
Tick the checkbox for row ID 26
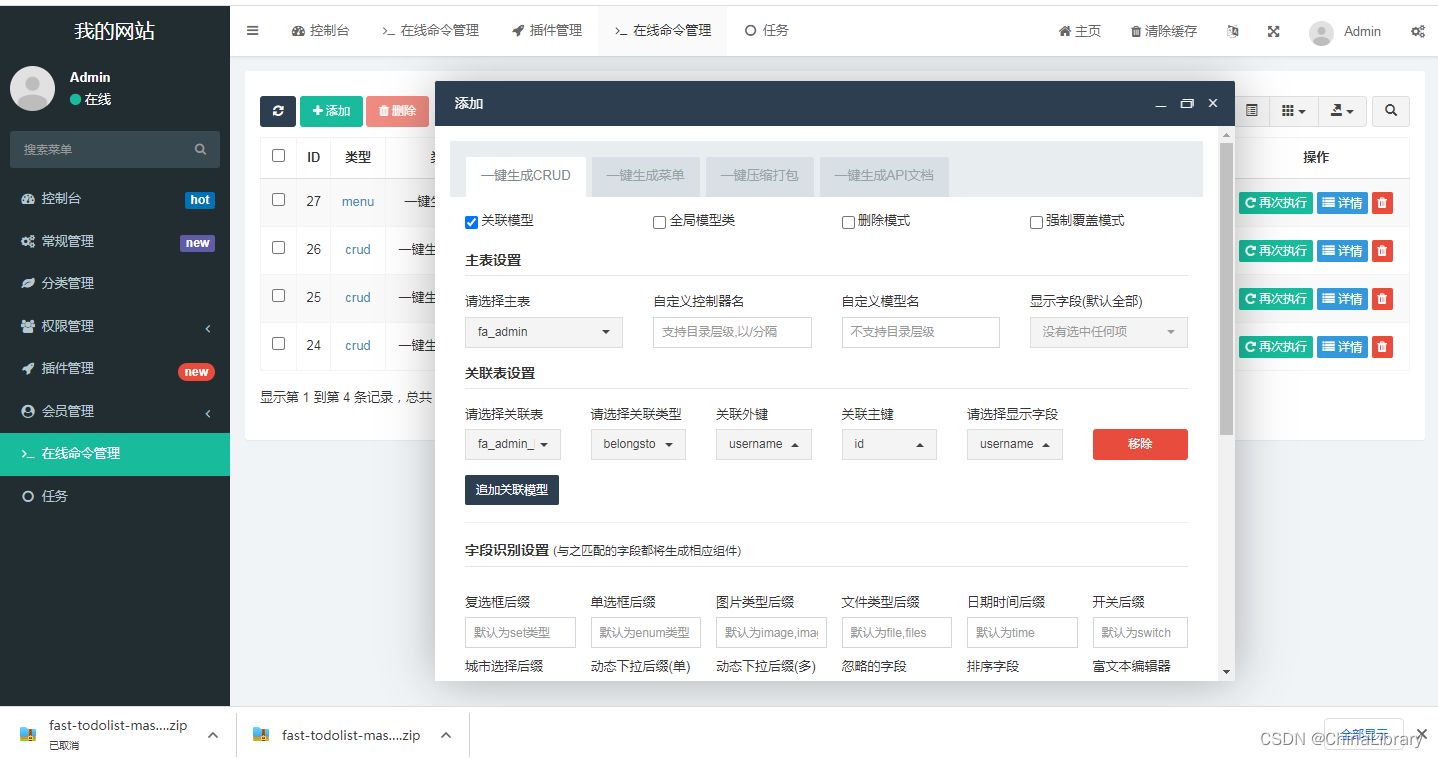[x=278, y=247]
